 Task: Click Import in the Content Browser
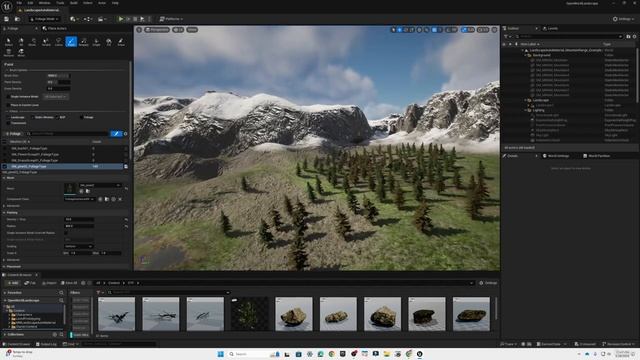(x=49, y=283)
